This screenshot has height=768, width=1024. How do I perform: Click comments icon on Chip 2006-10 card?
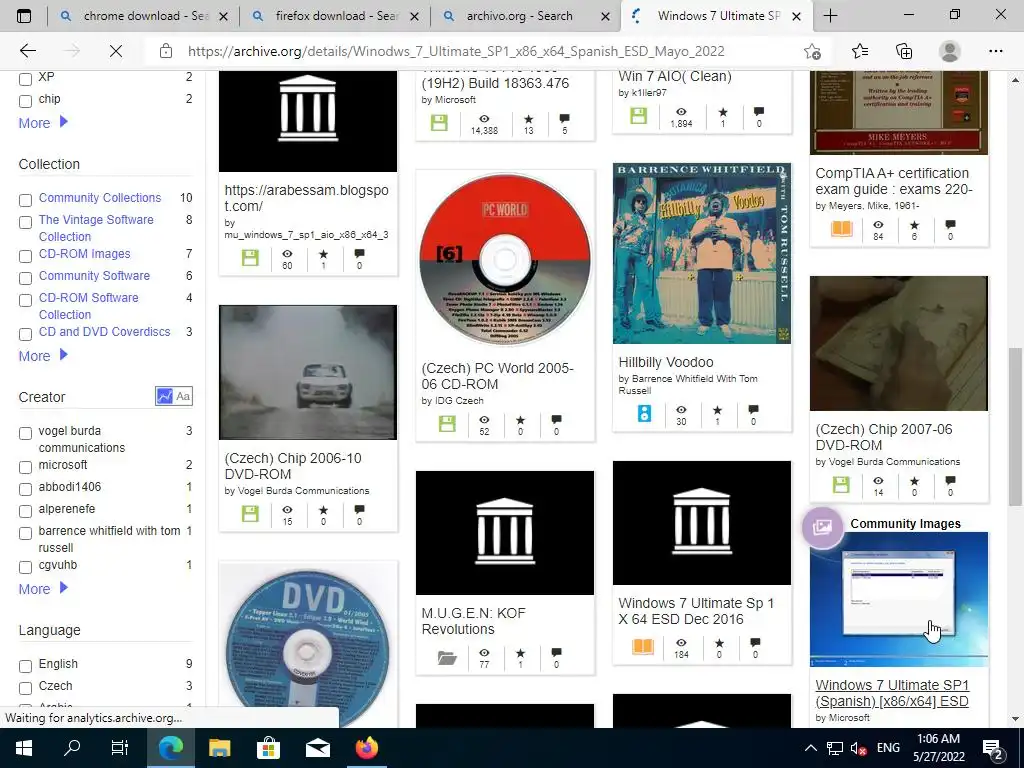pos(359,509)
